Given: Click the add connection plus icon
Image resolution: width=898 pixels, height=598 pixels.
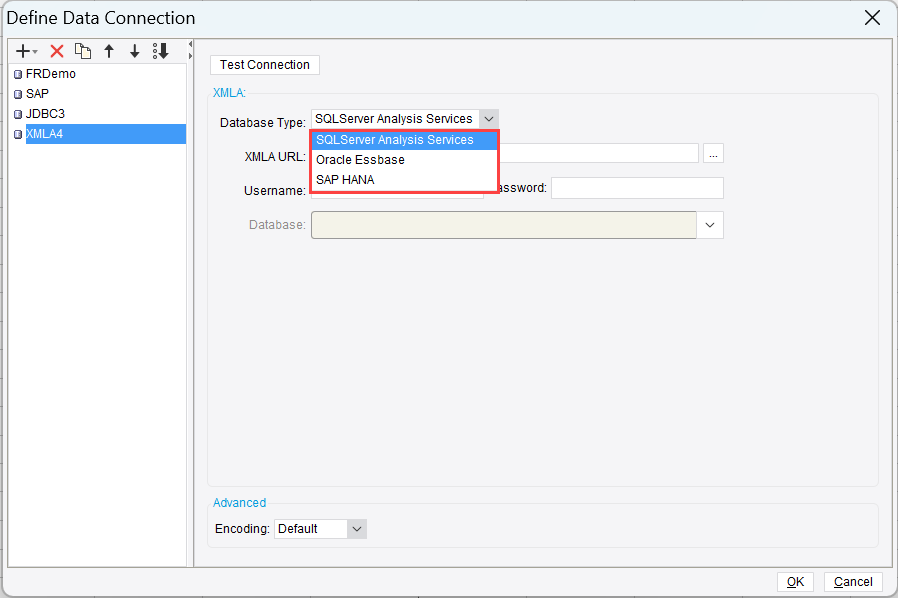Looking at the screenshot, I should [24, 51].
